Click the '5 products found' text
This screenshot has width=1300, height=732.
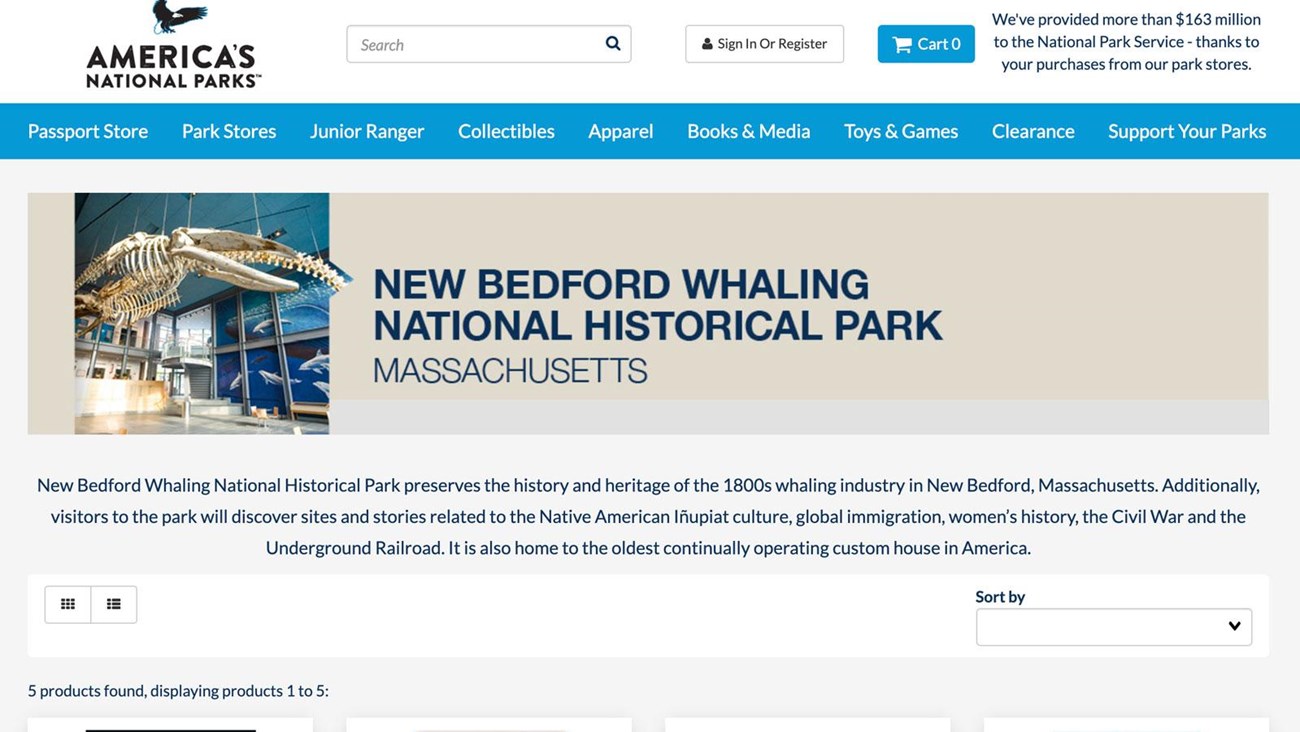(x=178, y=691)
